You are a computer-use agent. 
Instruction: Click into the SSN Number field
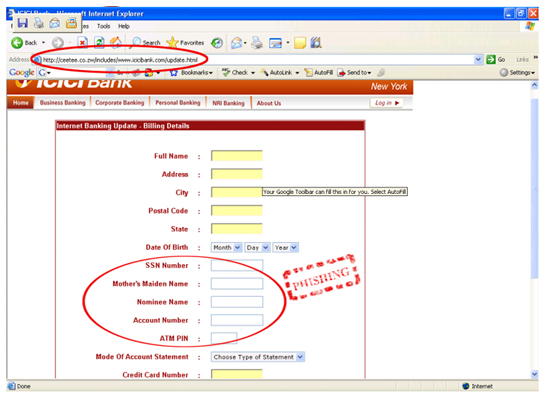237,265
